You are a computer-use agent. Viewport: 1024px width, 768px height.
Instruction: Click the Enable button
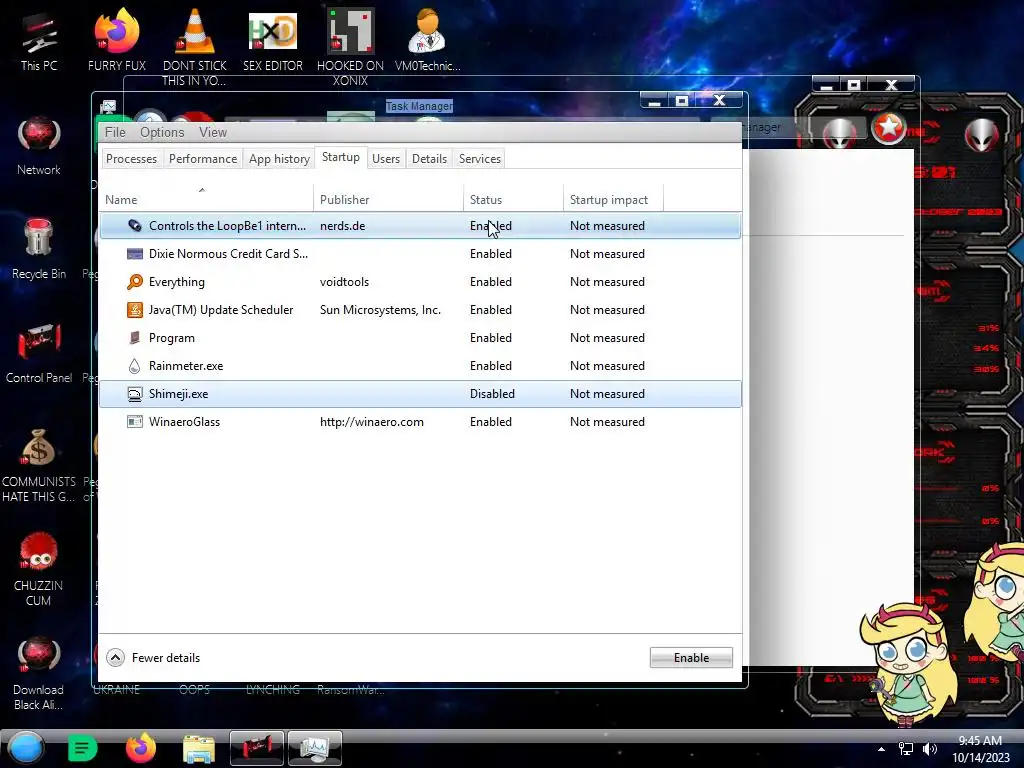pos(691,658)
